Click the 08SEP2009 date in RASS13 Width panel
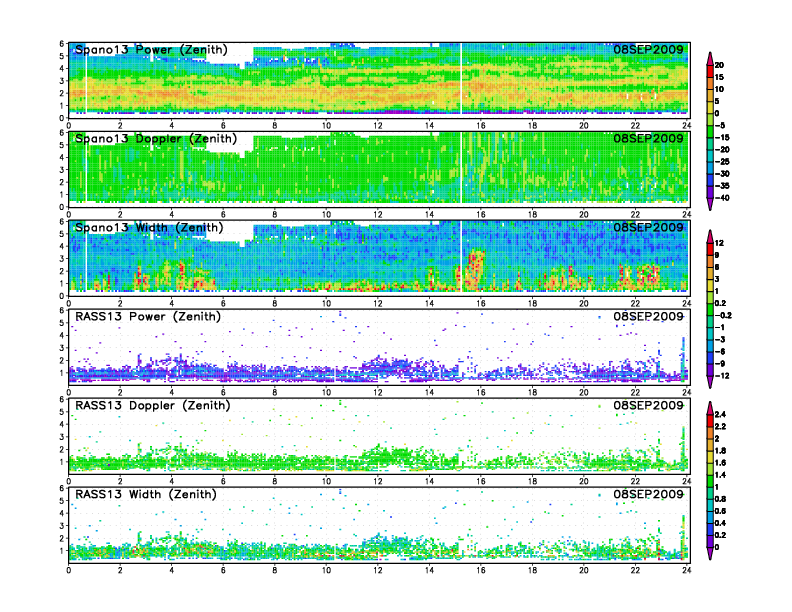792x612 pixels. pos(648,494)
